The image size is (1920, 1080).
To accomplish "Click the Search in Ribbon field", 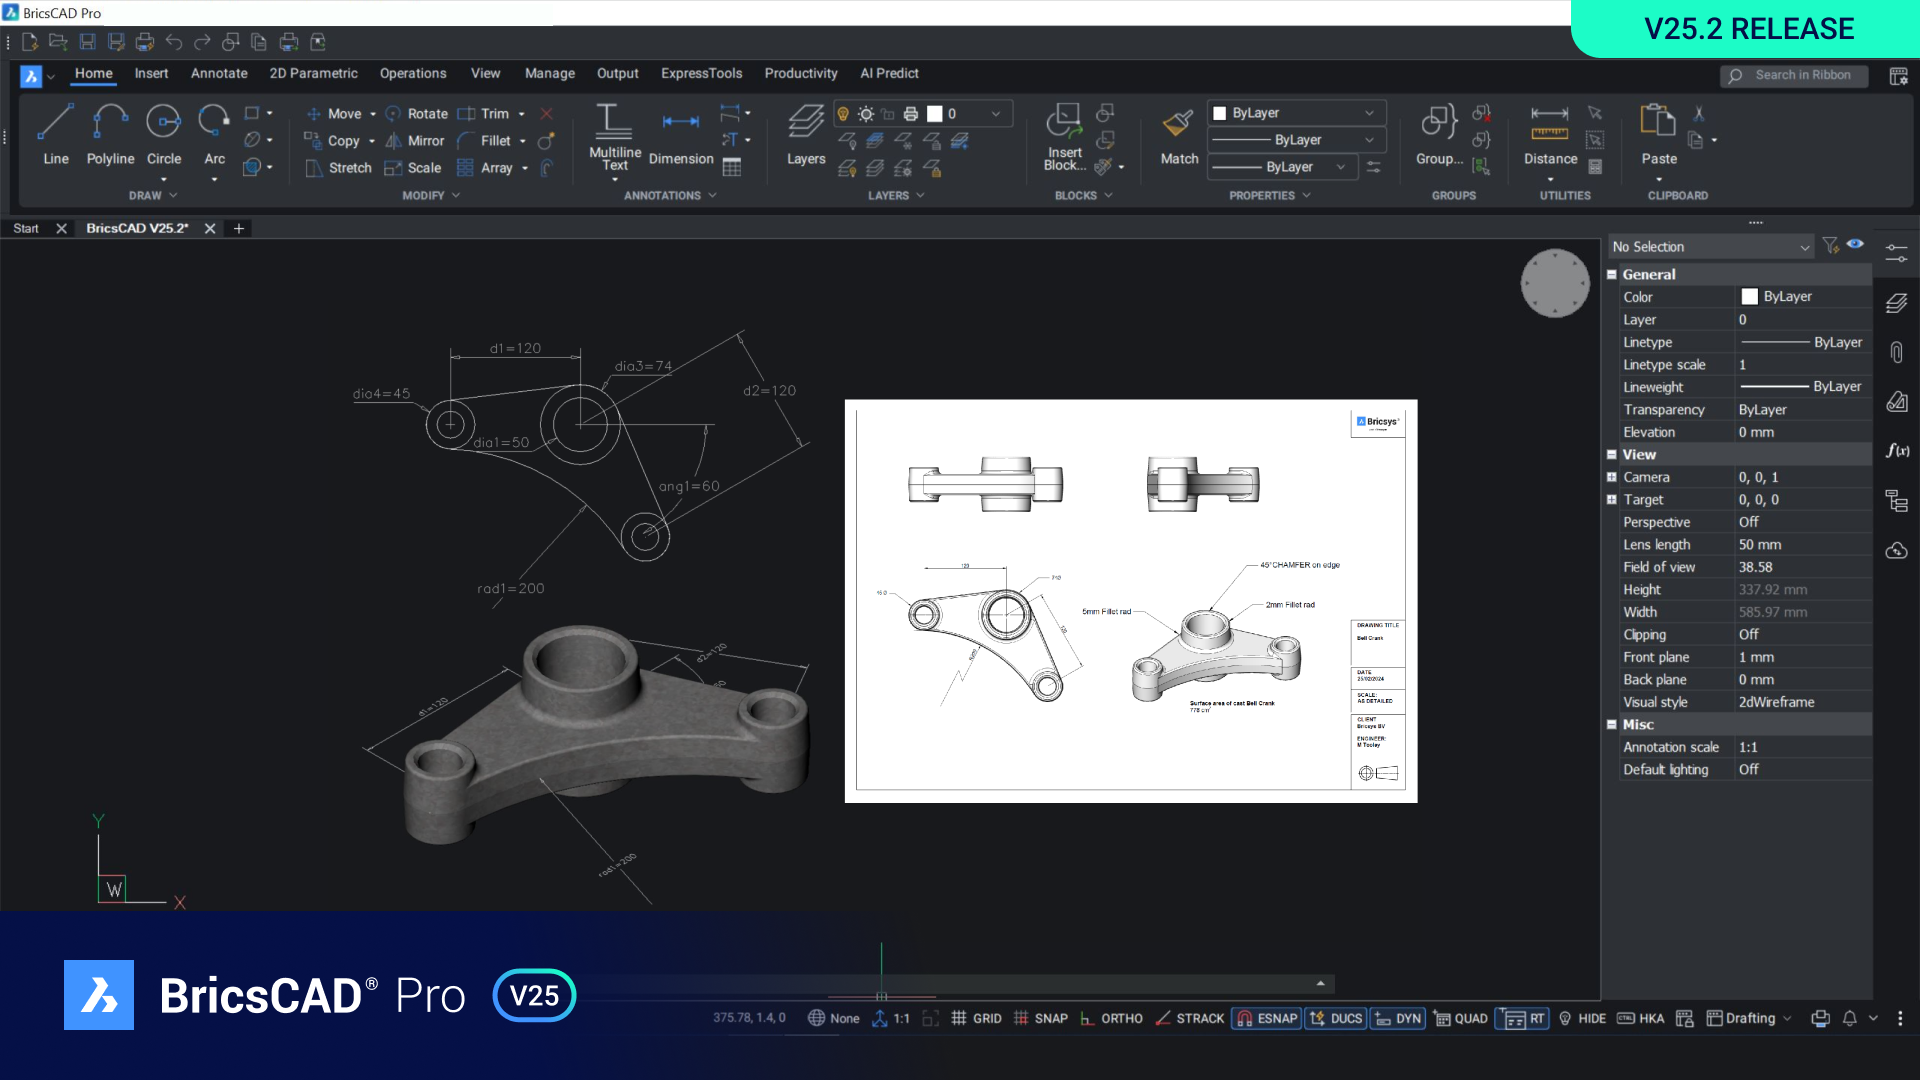I will 1802,75.
